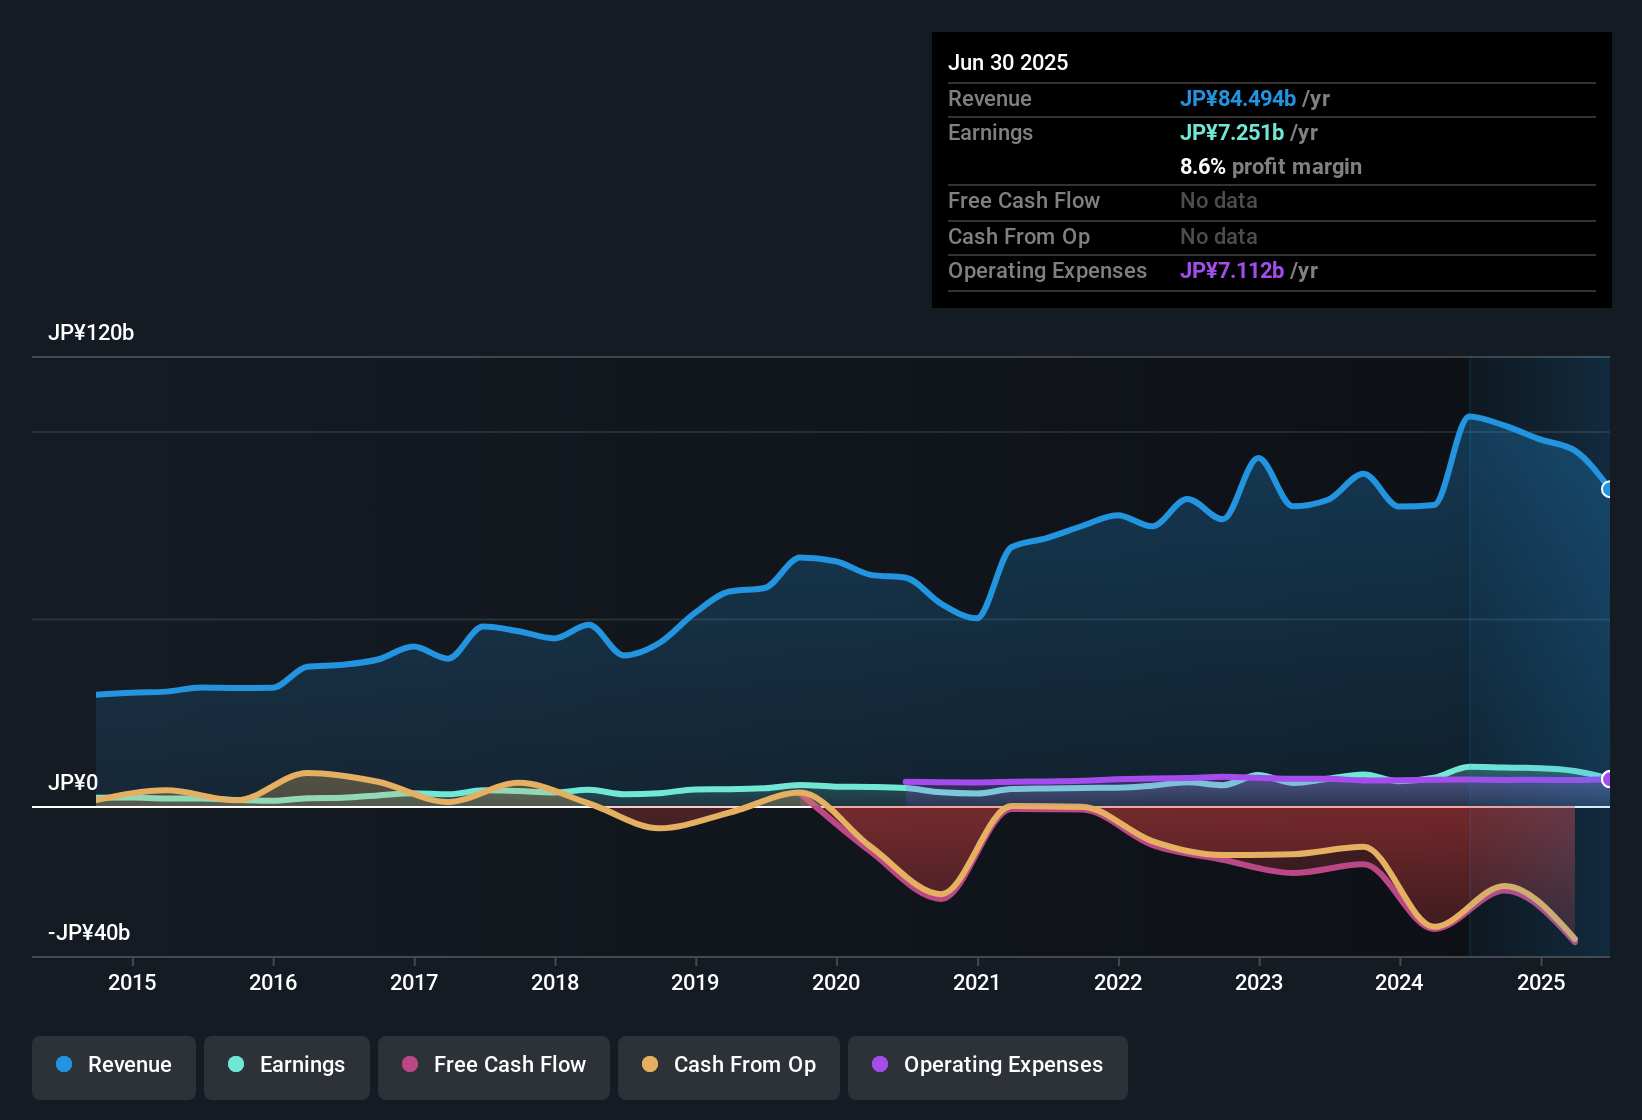
Task: Toggle the Free Cash Flow series visibility
Action: 493,1065
